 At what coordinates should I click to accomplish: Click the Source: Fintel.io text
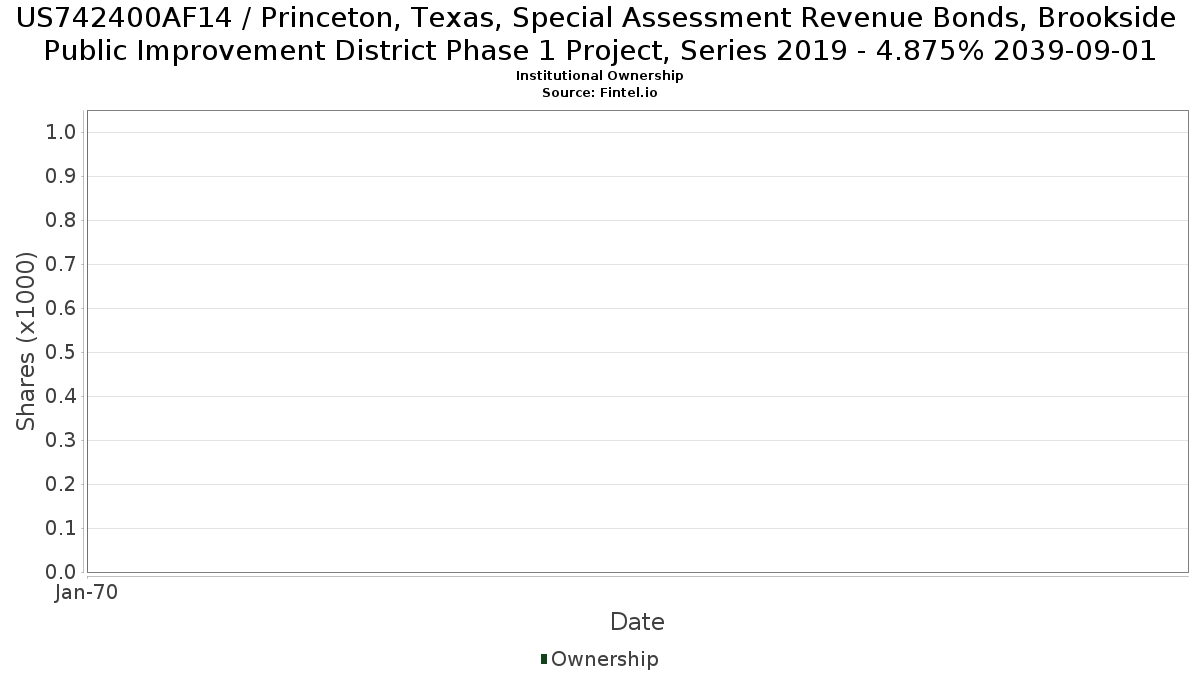600,92
